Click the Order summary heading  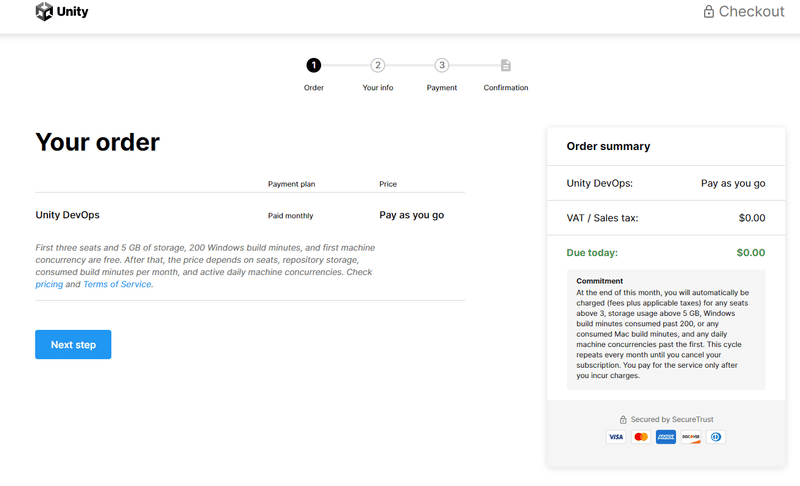608,146
